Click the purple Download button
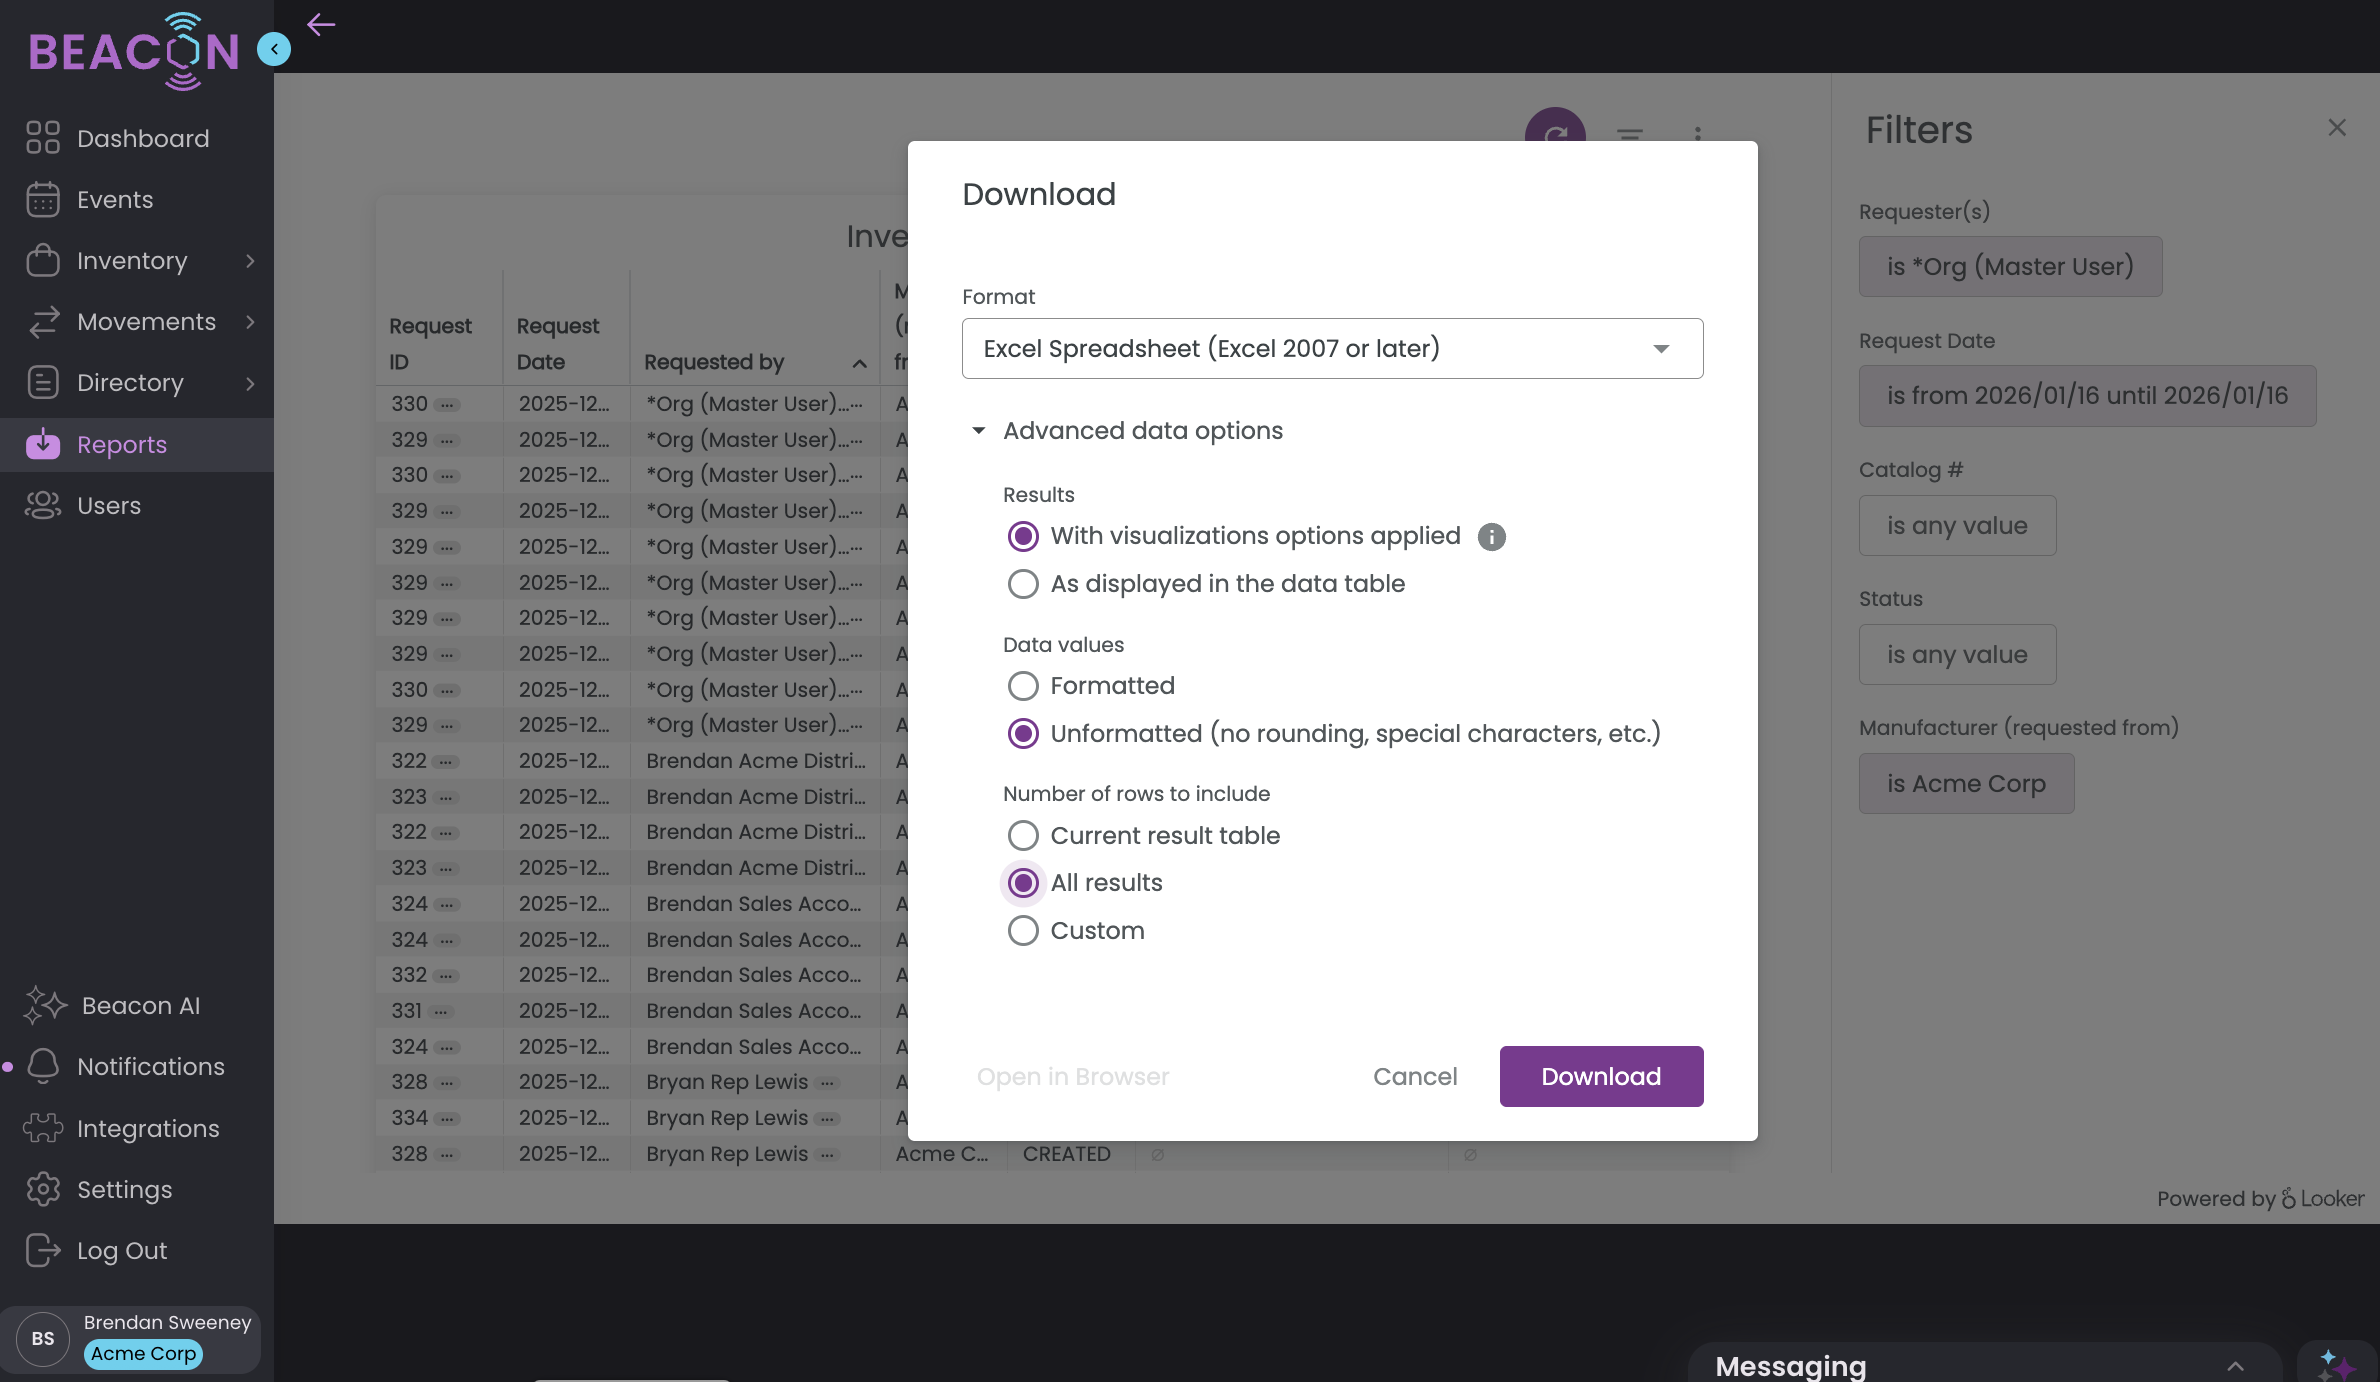This screenshot has height=1382, width=2380. (x=1601, y=1076)
